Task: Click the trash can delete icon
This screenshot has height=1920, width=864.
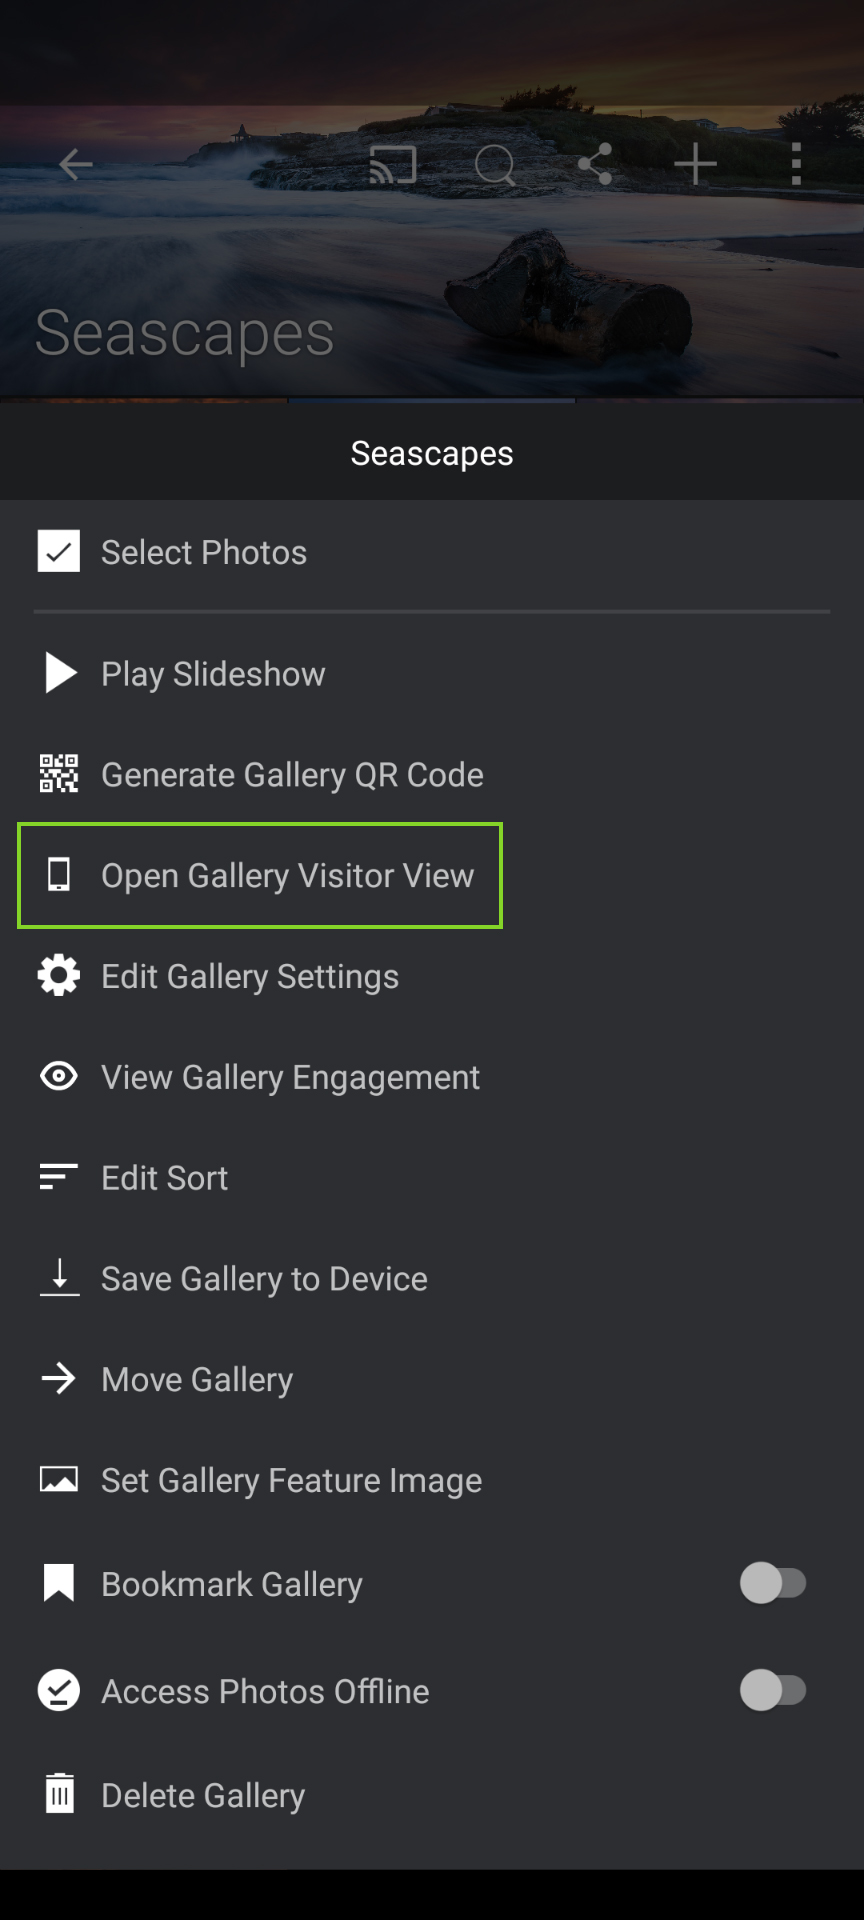Action: [60, 1794]
